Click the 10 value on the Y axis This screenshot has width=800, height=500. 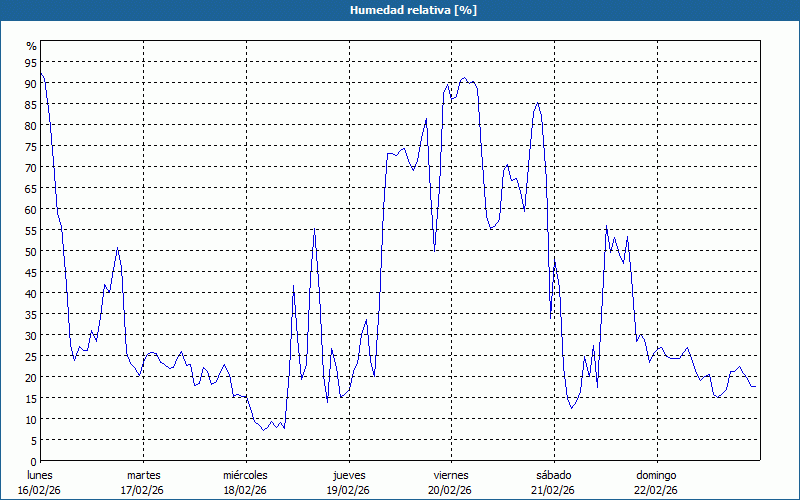click(x=31, y=419)
